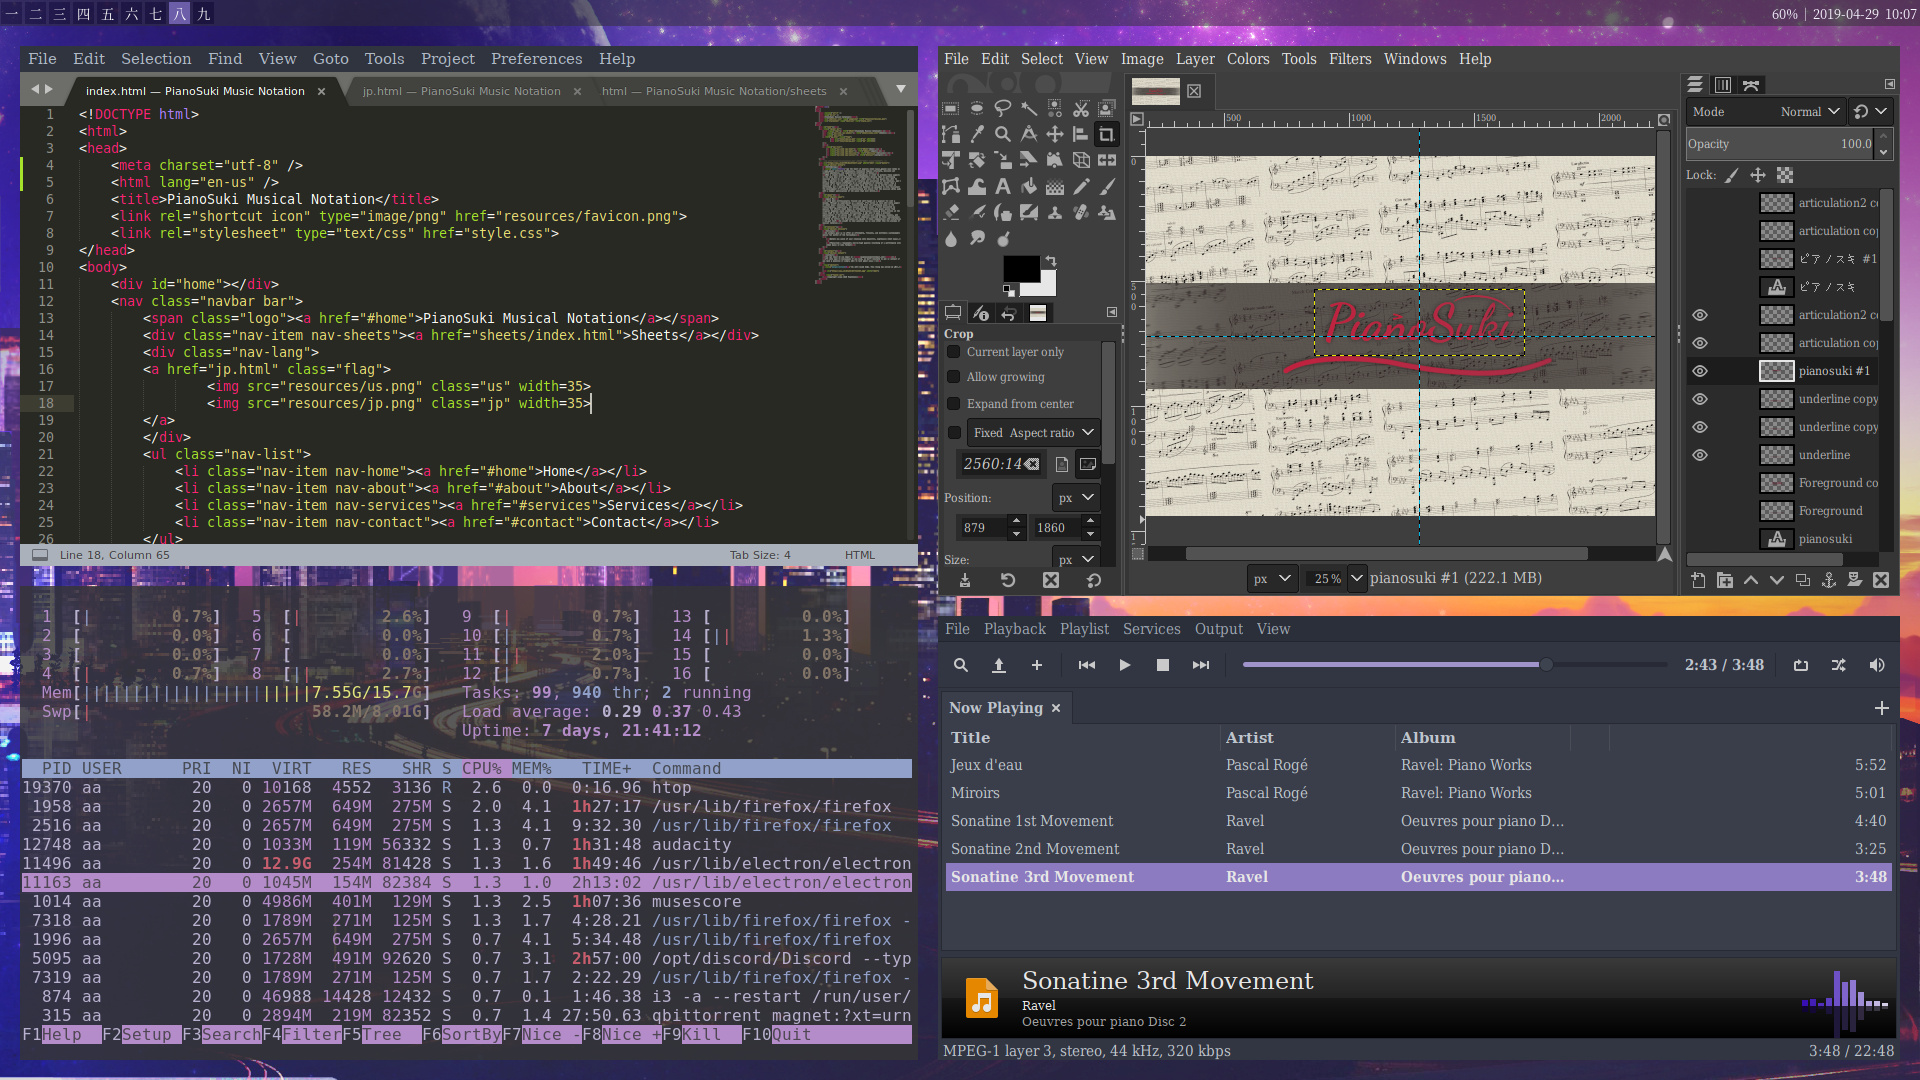Select the Bucket Fill tool

click(1029, 186)
